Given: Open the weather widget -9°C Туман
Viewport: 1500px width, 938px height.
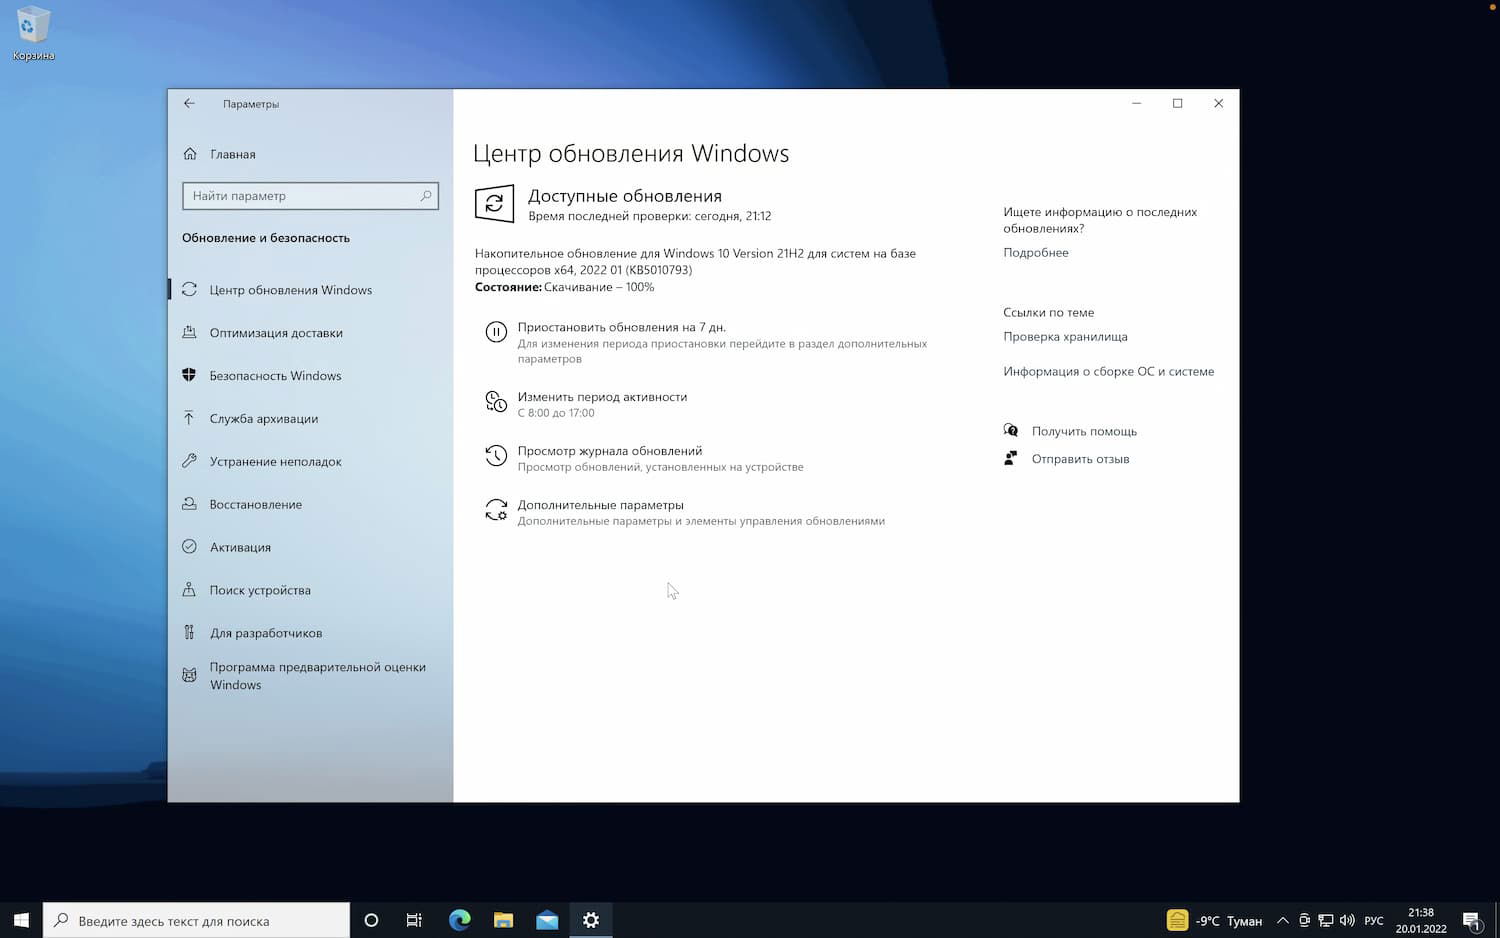Looking at the screenshot, I should (1214, 920).
